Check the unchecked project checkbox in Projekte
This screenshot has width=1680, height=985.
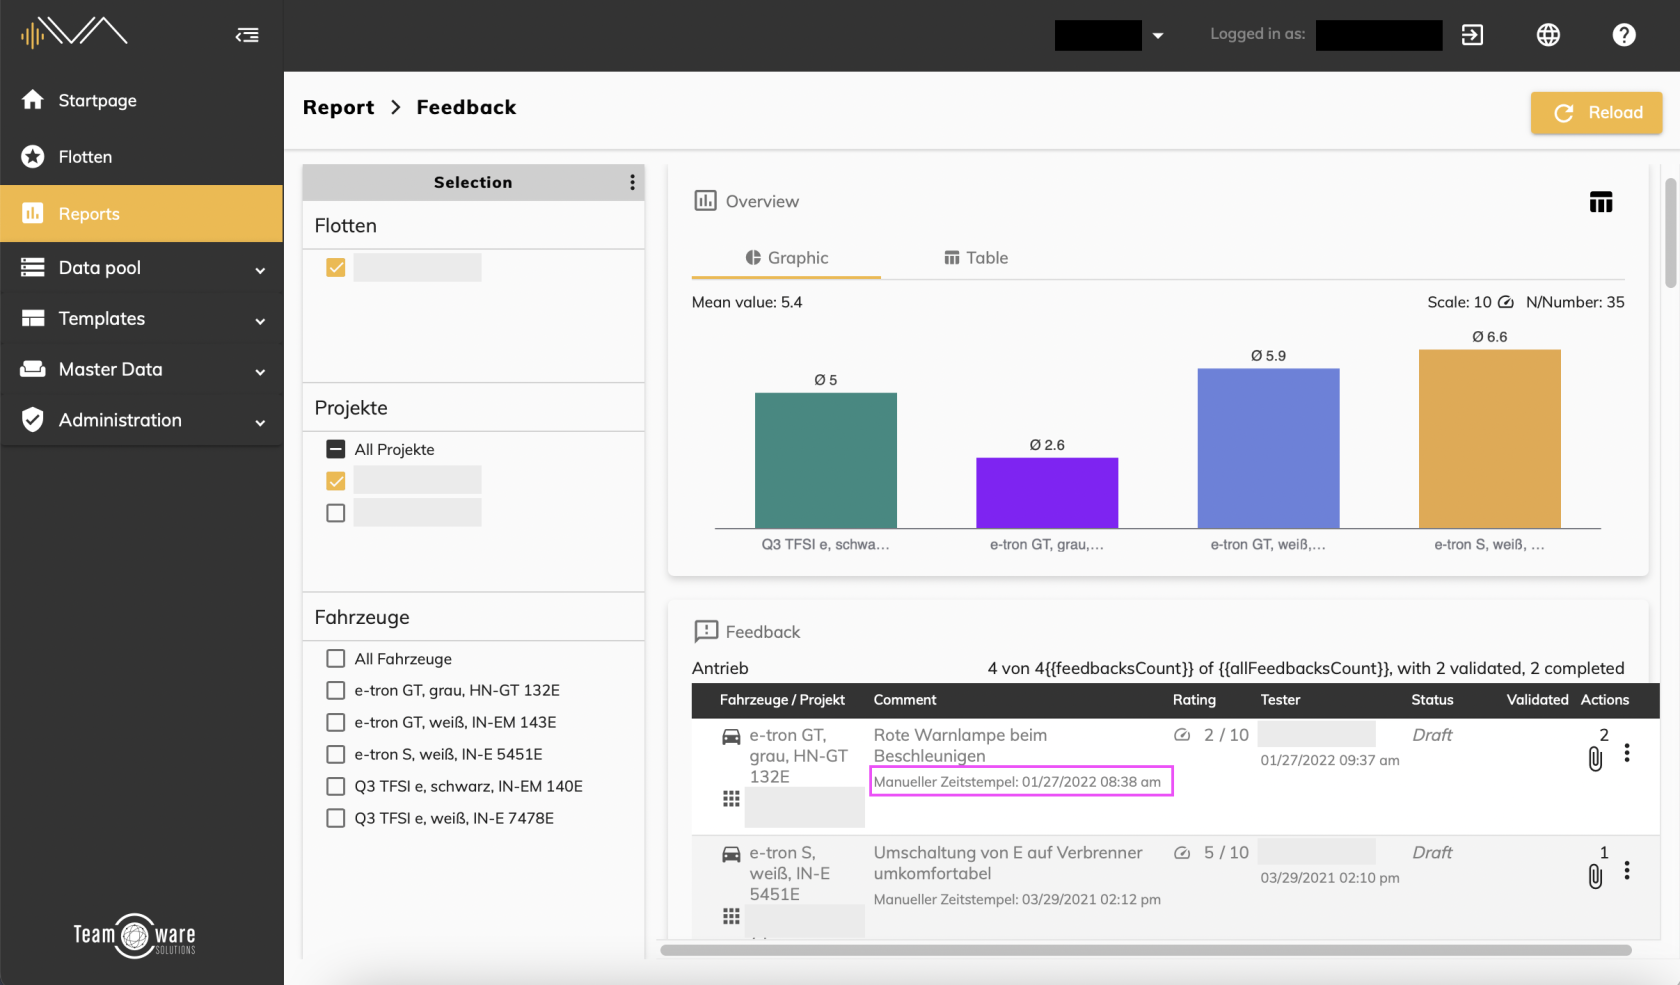[336, 513]
